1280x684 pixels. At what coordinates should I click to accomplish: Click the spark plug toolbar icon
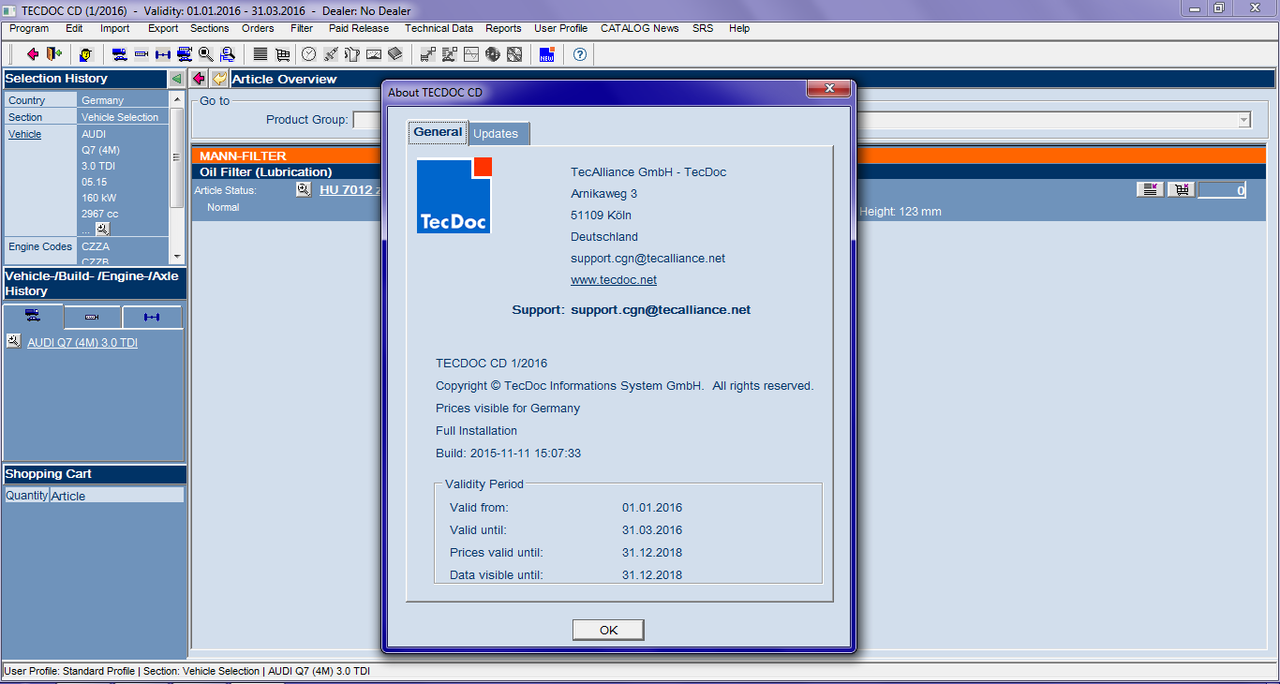click(330, 54)
